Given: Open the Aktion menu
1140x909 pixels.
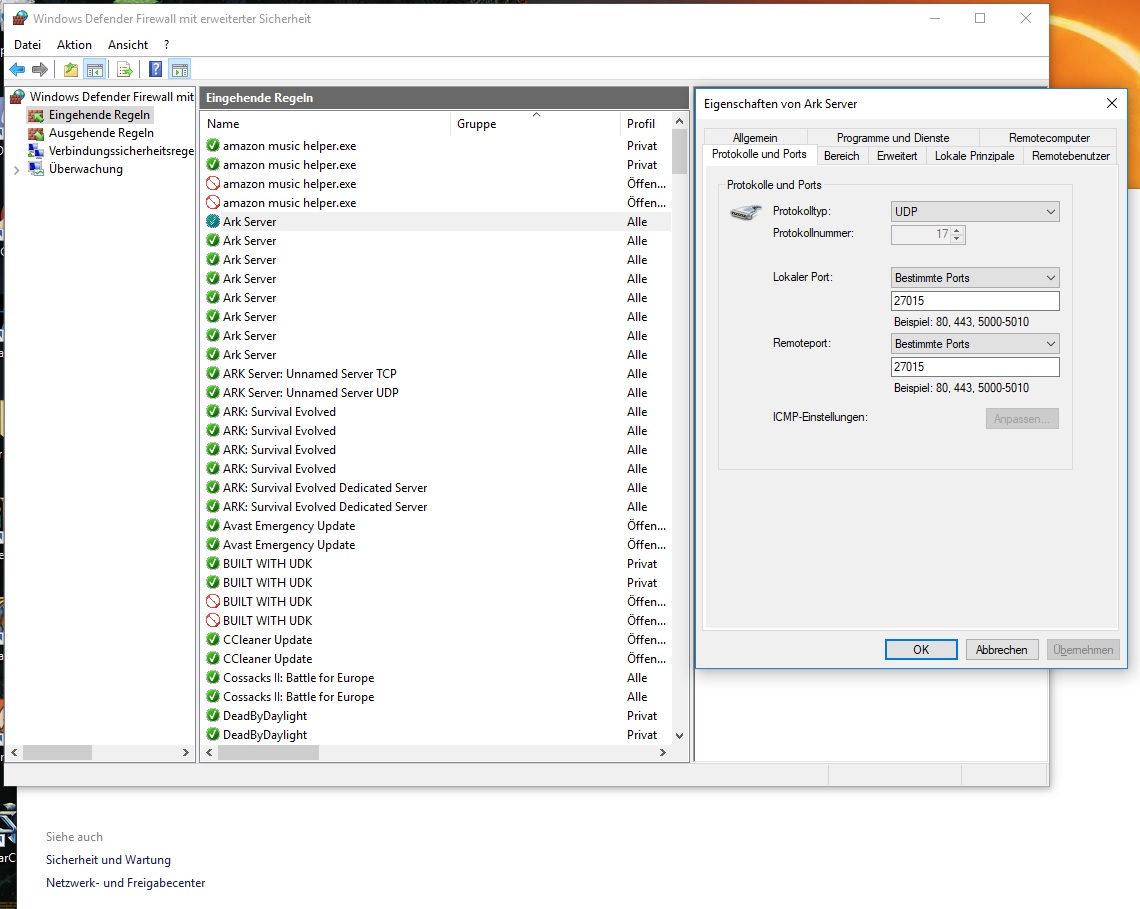Looking at the screenshot, I should 74,44.
